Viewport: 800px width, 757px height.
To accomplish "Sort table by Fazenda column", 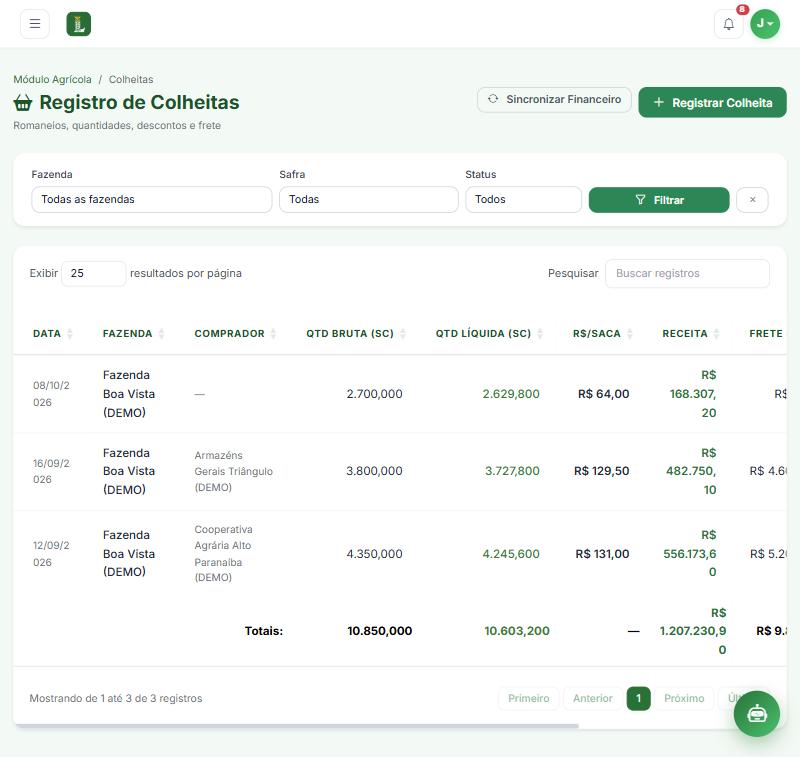I will (133, 334).
